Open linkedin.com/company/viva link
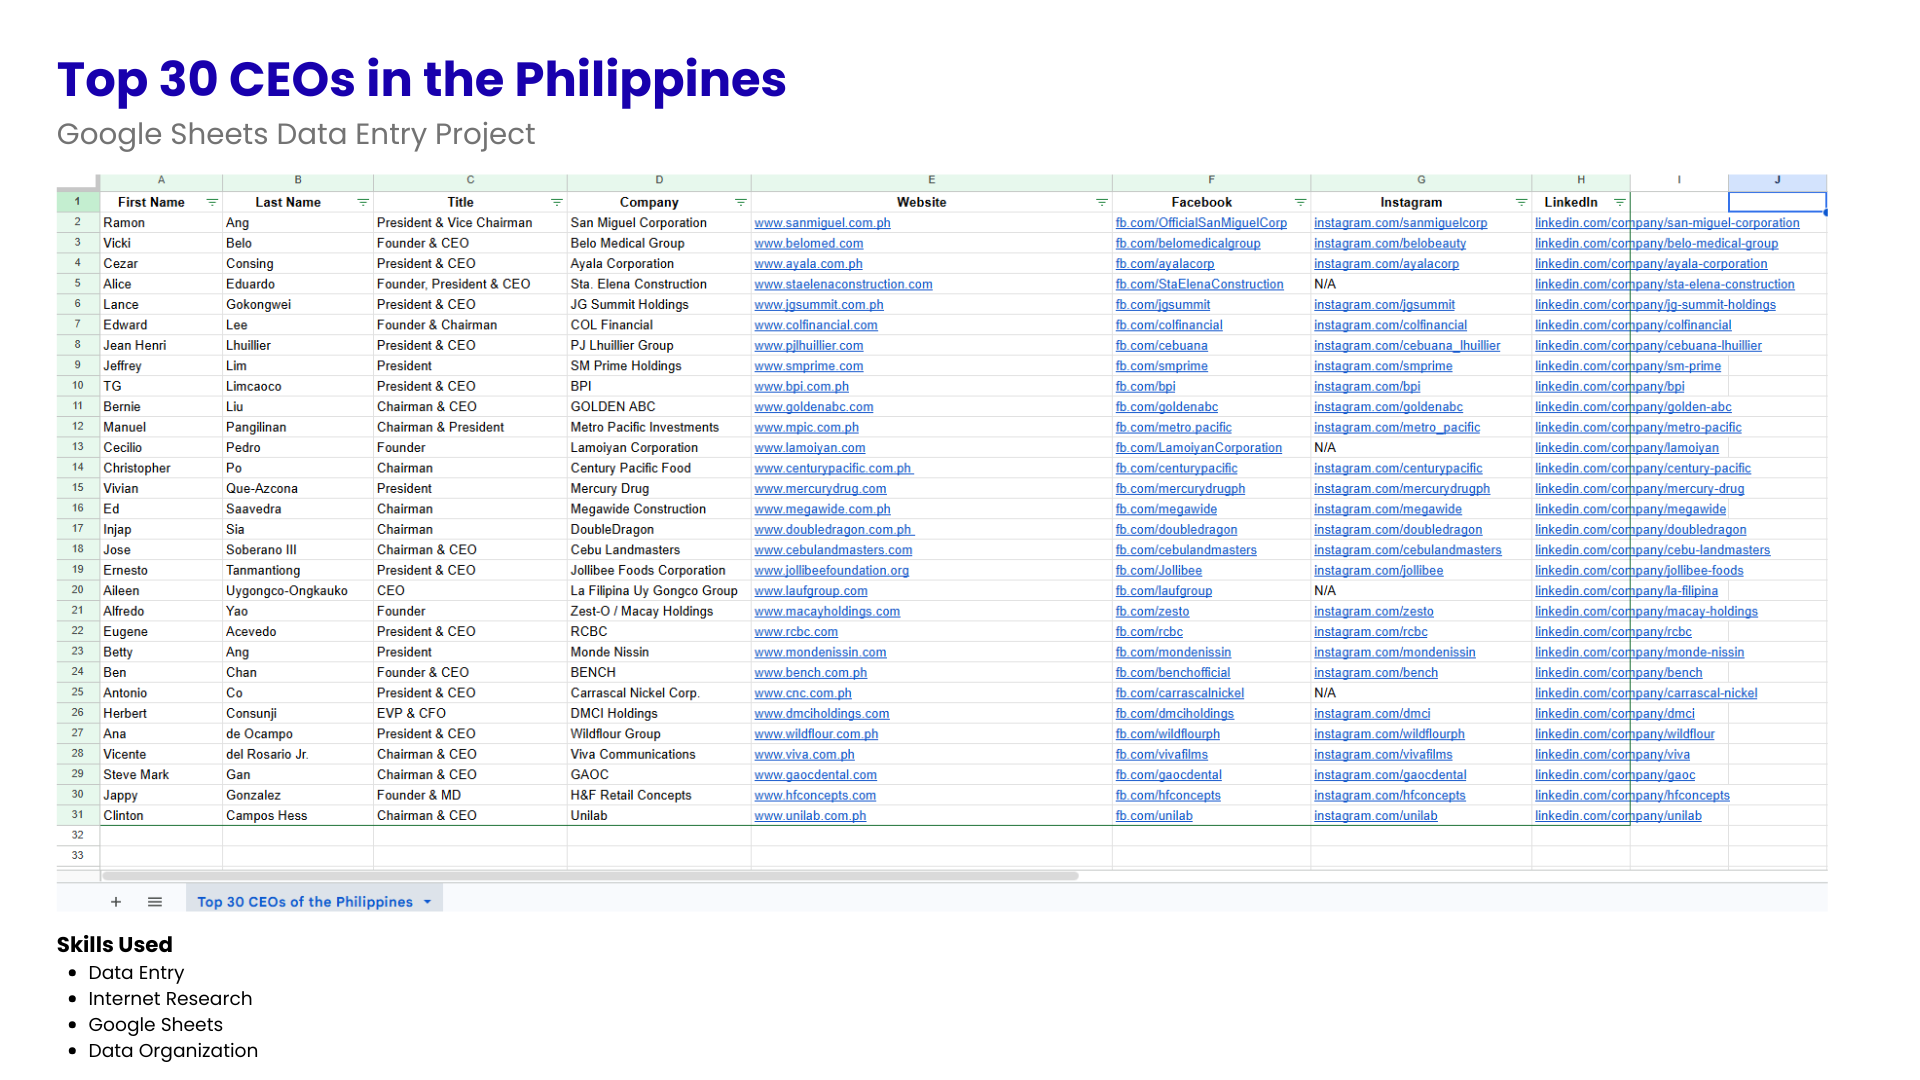This screenshot has height=1080, width=1920. point(1612,755)
